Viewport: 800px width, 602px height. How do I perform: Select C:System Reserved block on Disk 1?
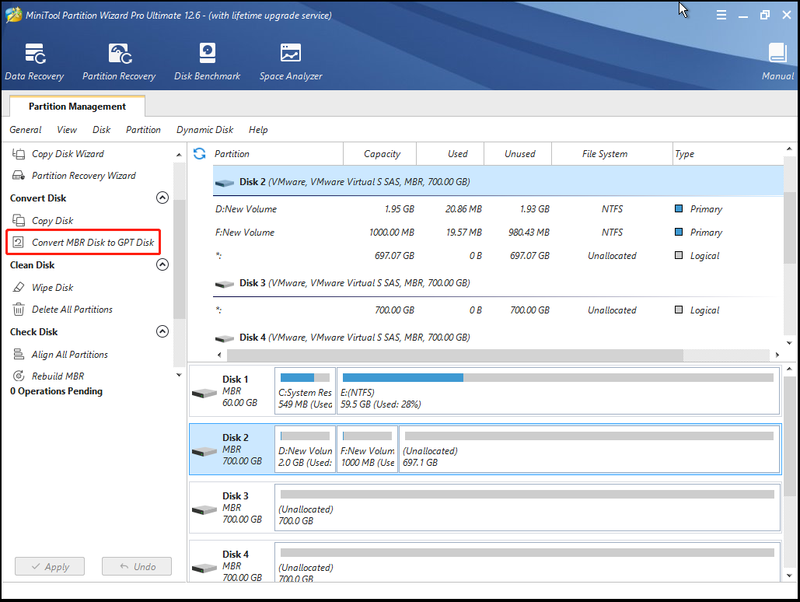[x=305, y=391]
